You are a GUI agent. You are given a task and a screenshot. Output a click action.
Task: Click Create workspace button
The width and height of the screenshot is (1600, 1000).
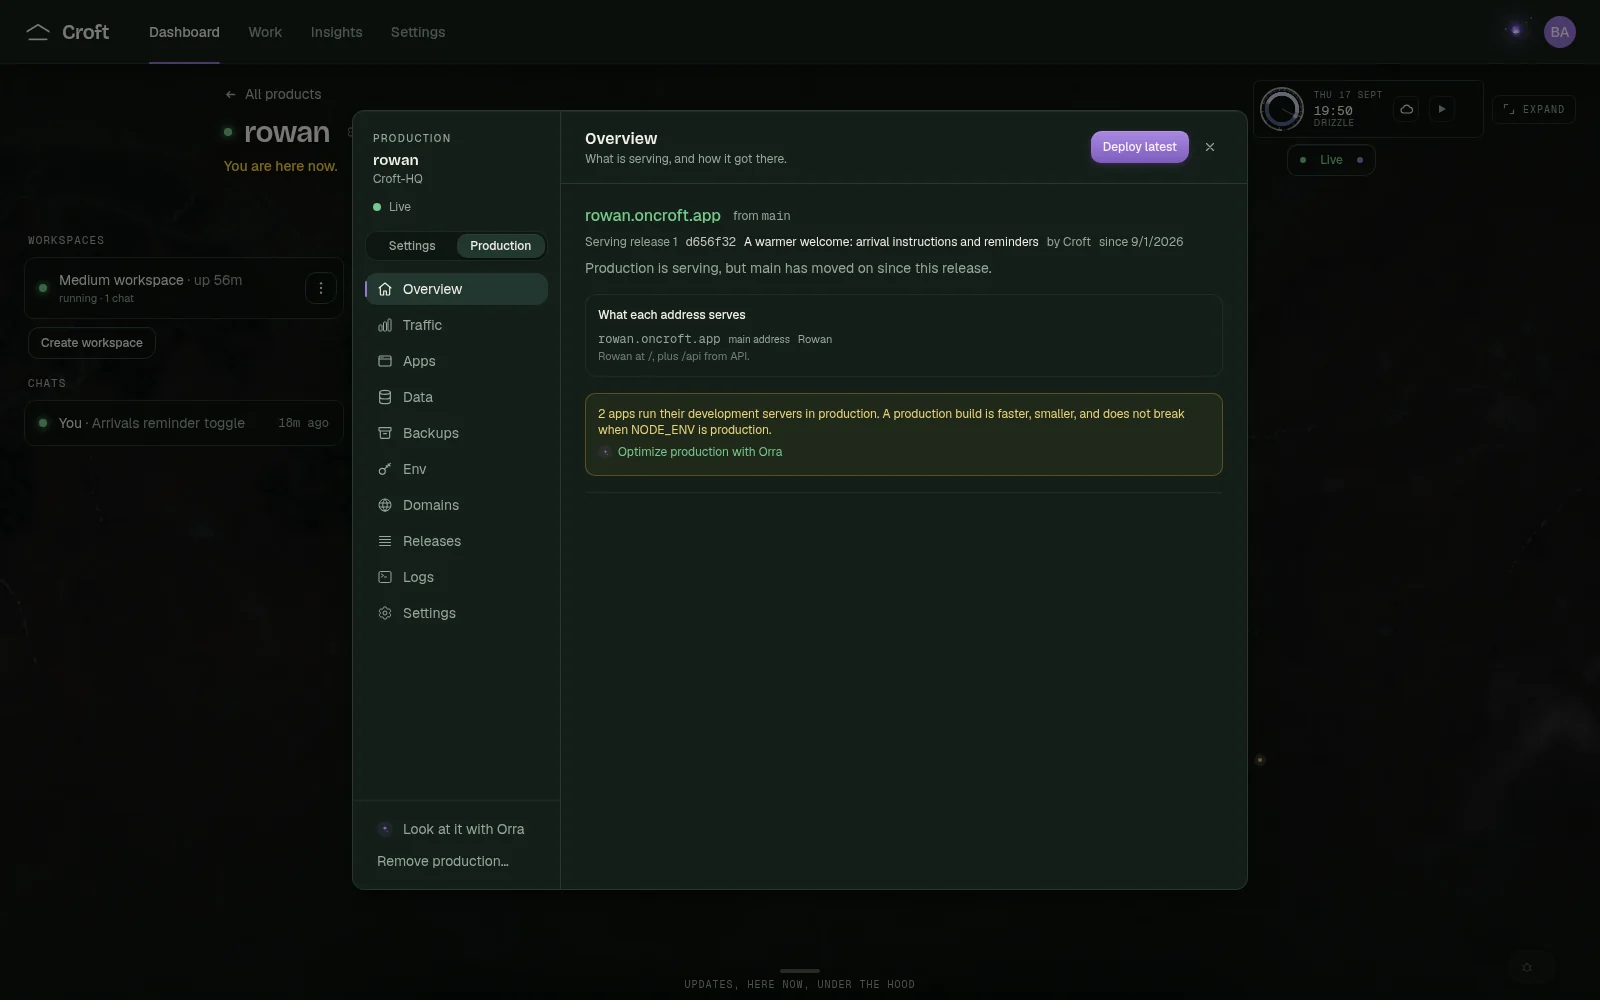point(92,343)
